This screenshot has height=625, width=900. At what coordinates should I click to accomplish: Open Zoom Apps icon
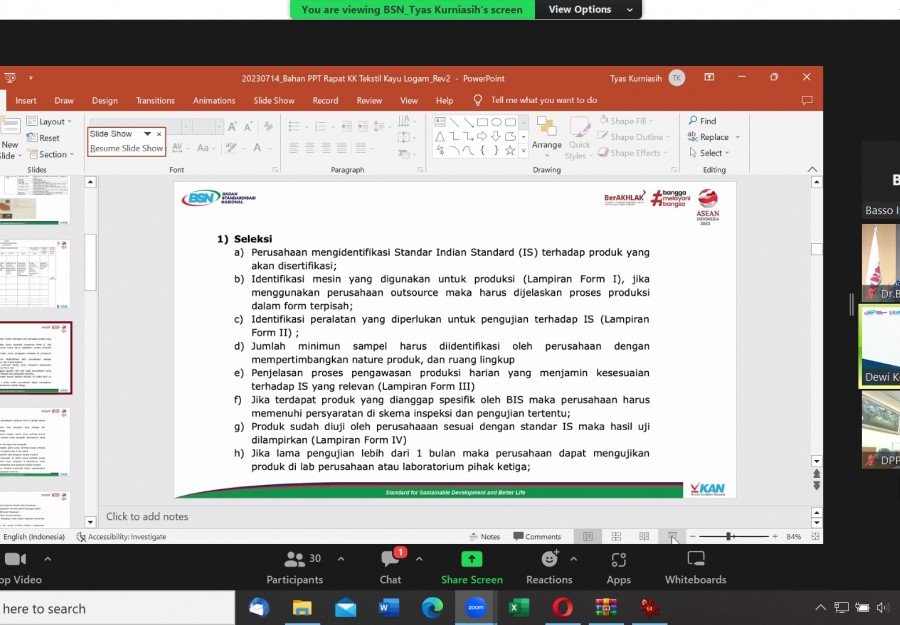coord(618,560)
